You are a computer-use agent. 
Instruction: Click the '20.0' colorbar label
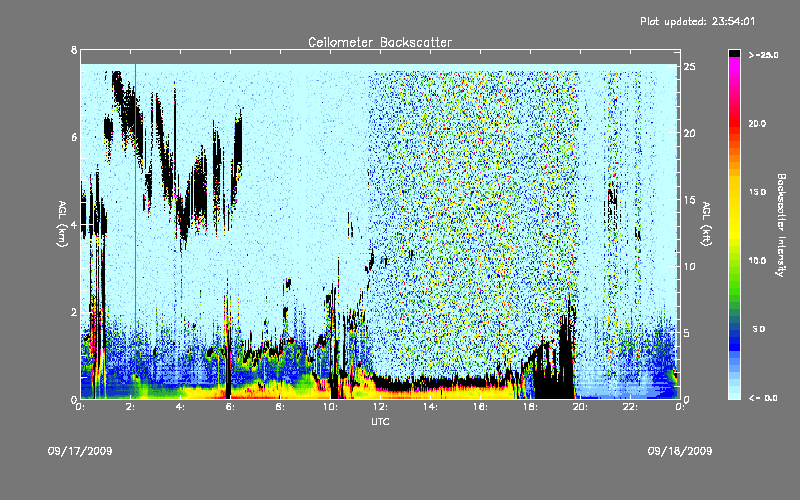(x=757, y=123)
